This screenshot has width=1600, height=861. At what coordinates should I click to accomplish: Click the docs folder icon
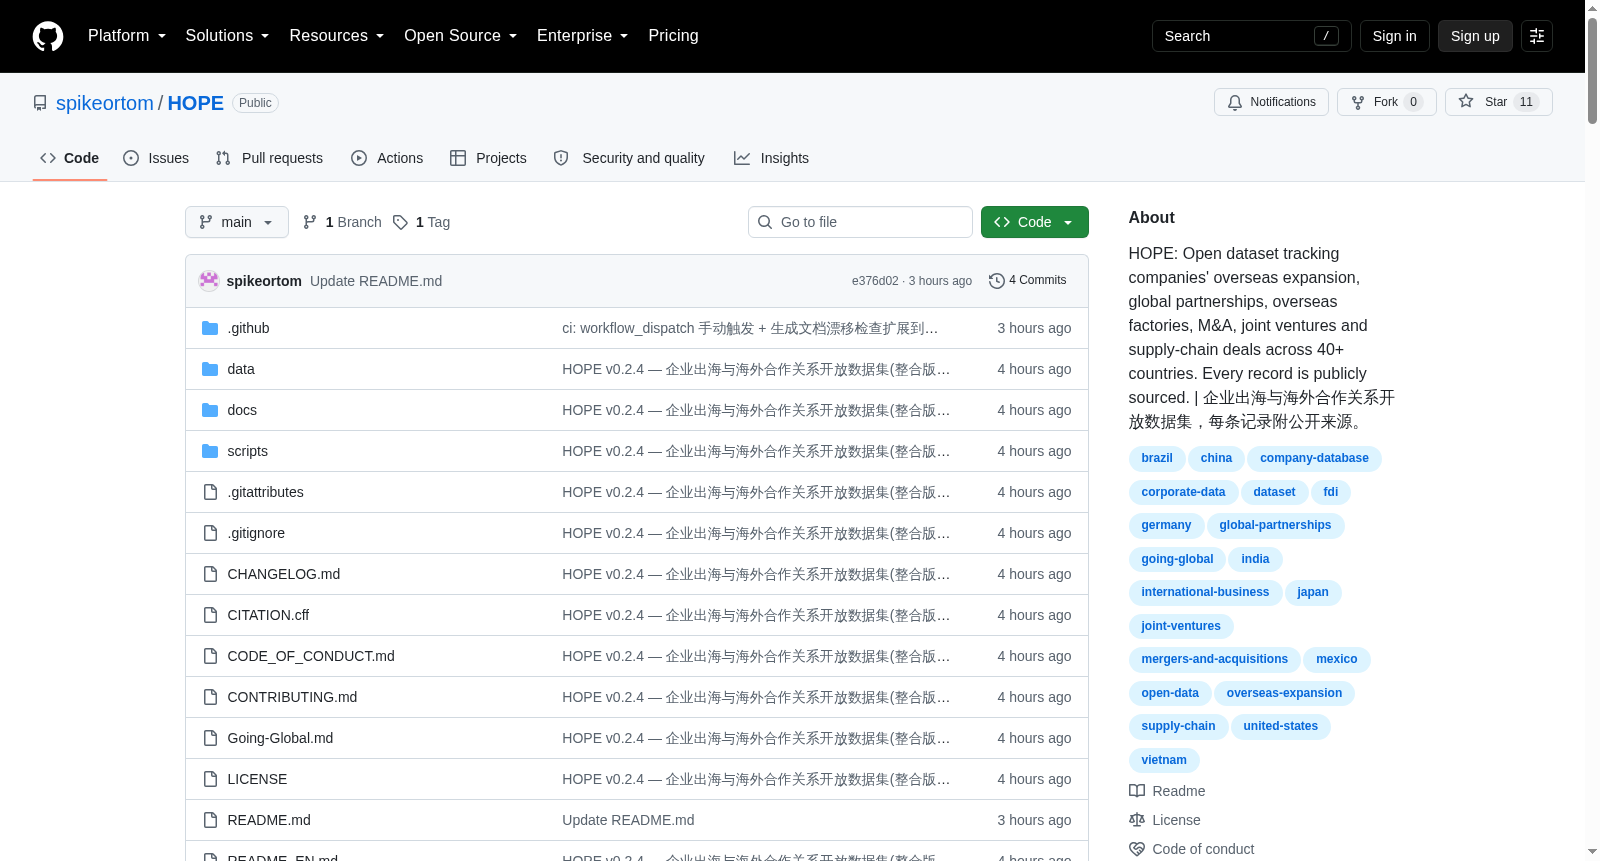click(x=210, y=410)
